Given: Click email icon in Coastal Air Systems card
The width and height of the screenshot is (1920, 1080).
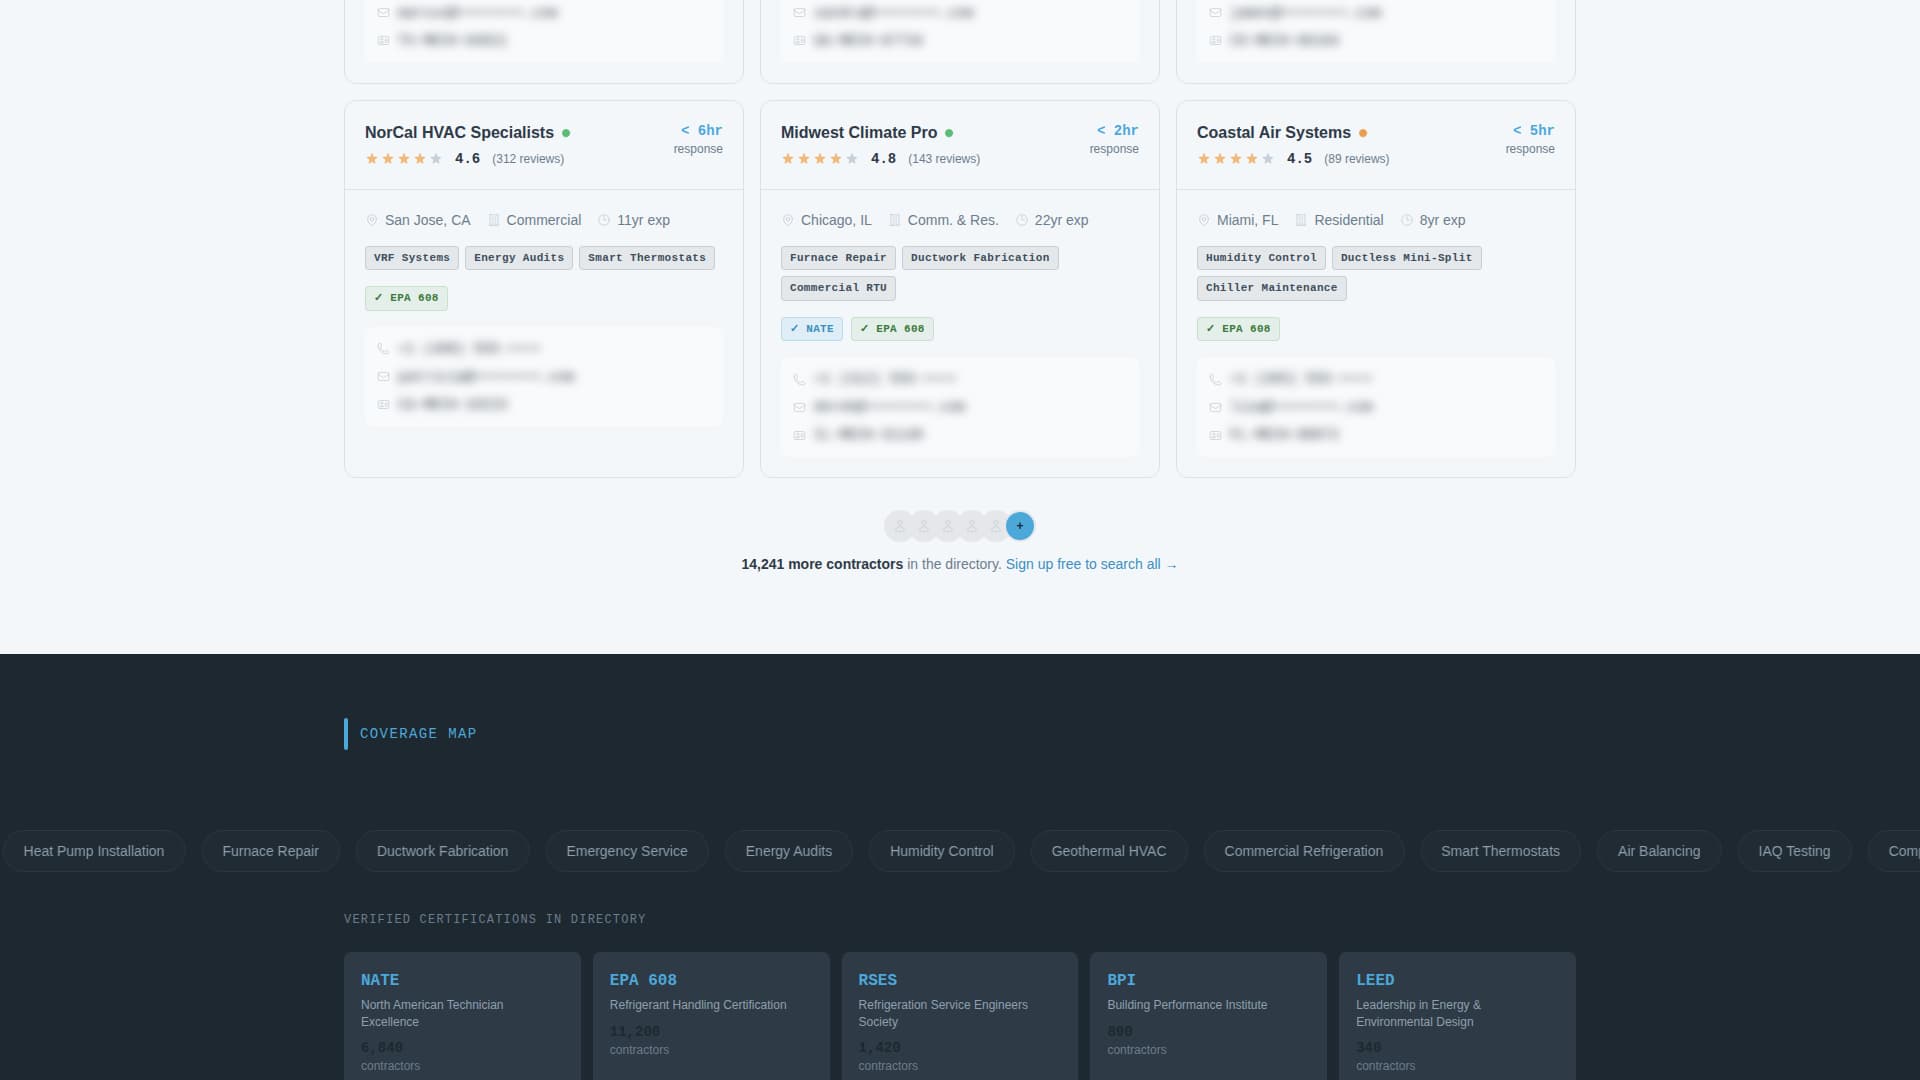Looking at the screenshot, I should coord(1215,407).
